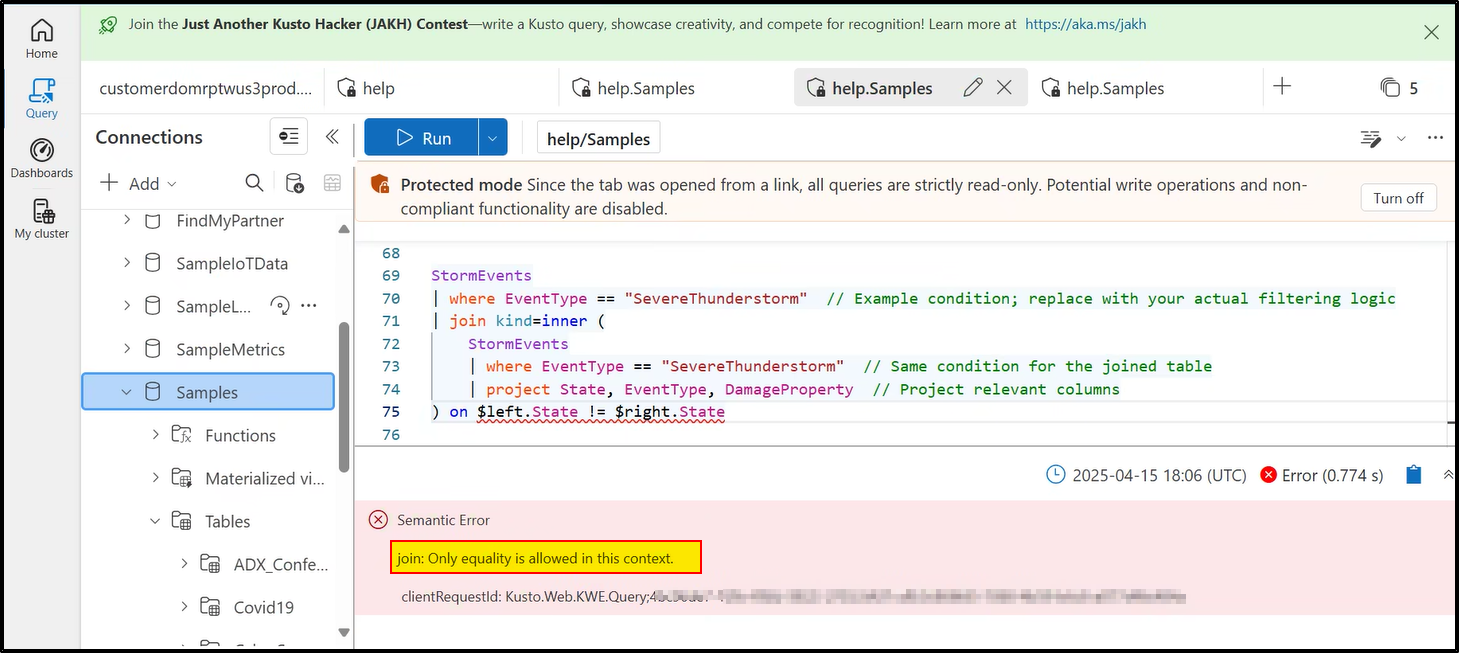Open the Run button dropdown arrow

(493, 138)
